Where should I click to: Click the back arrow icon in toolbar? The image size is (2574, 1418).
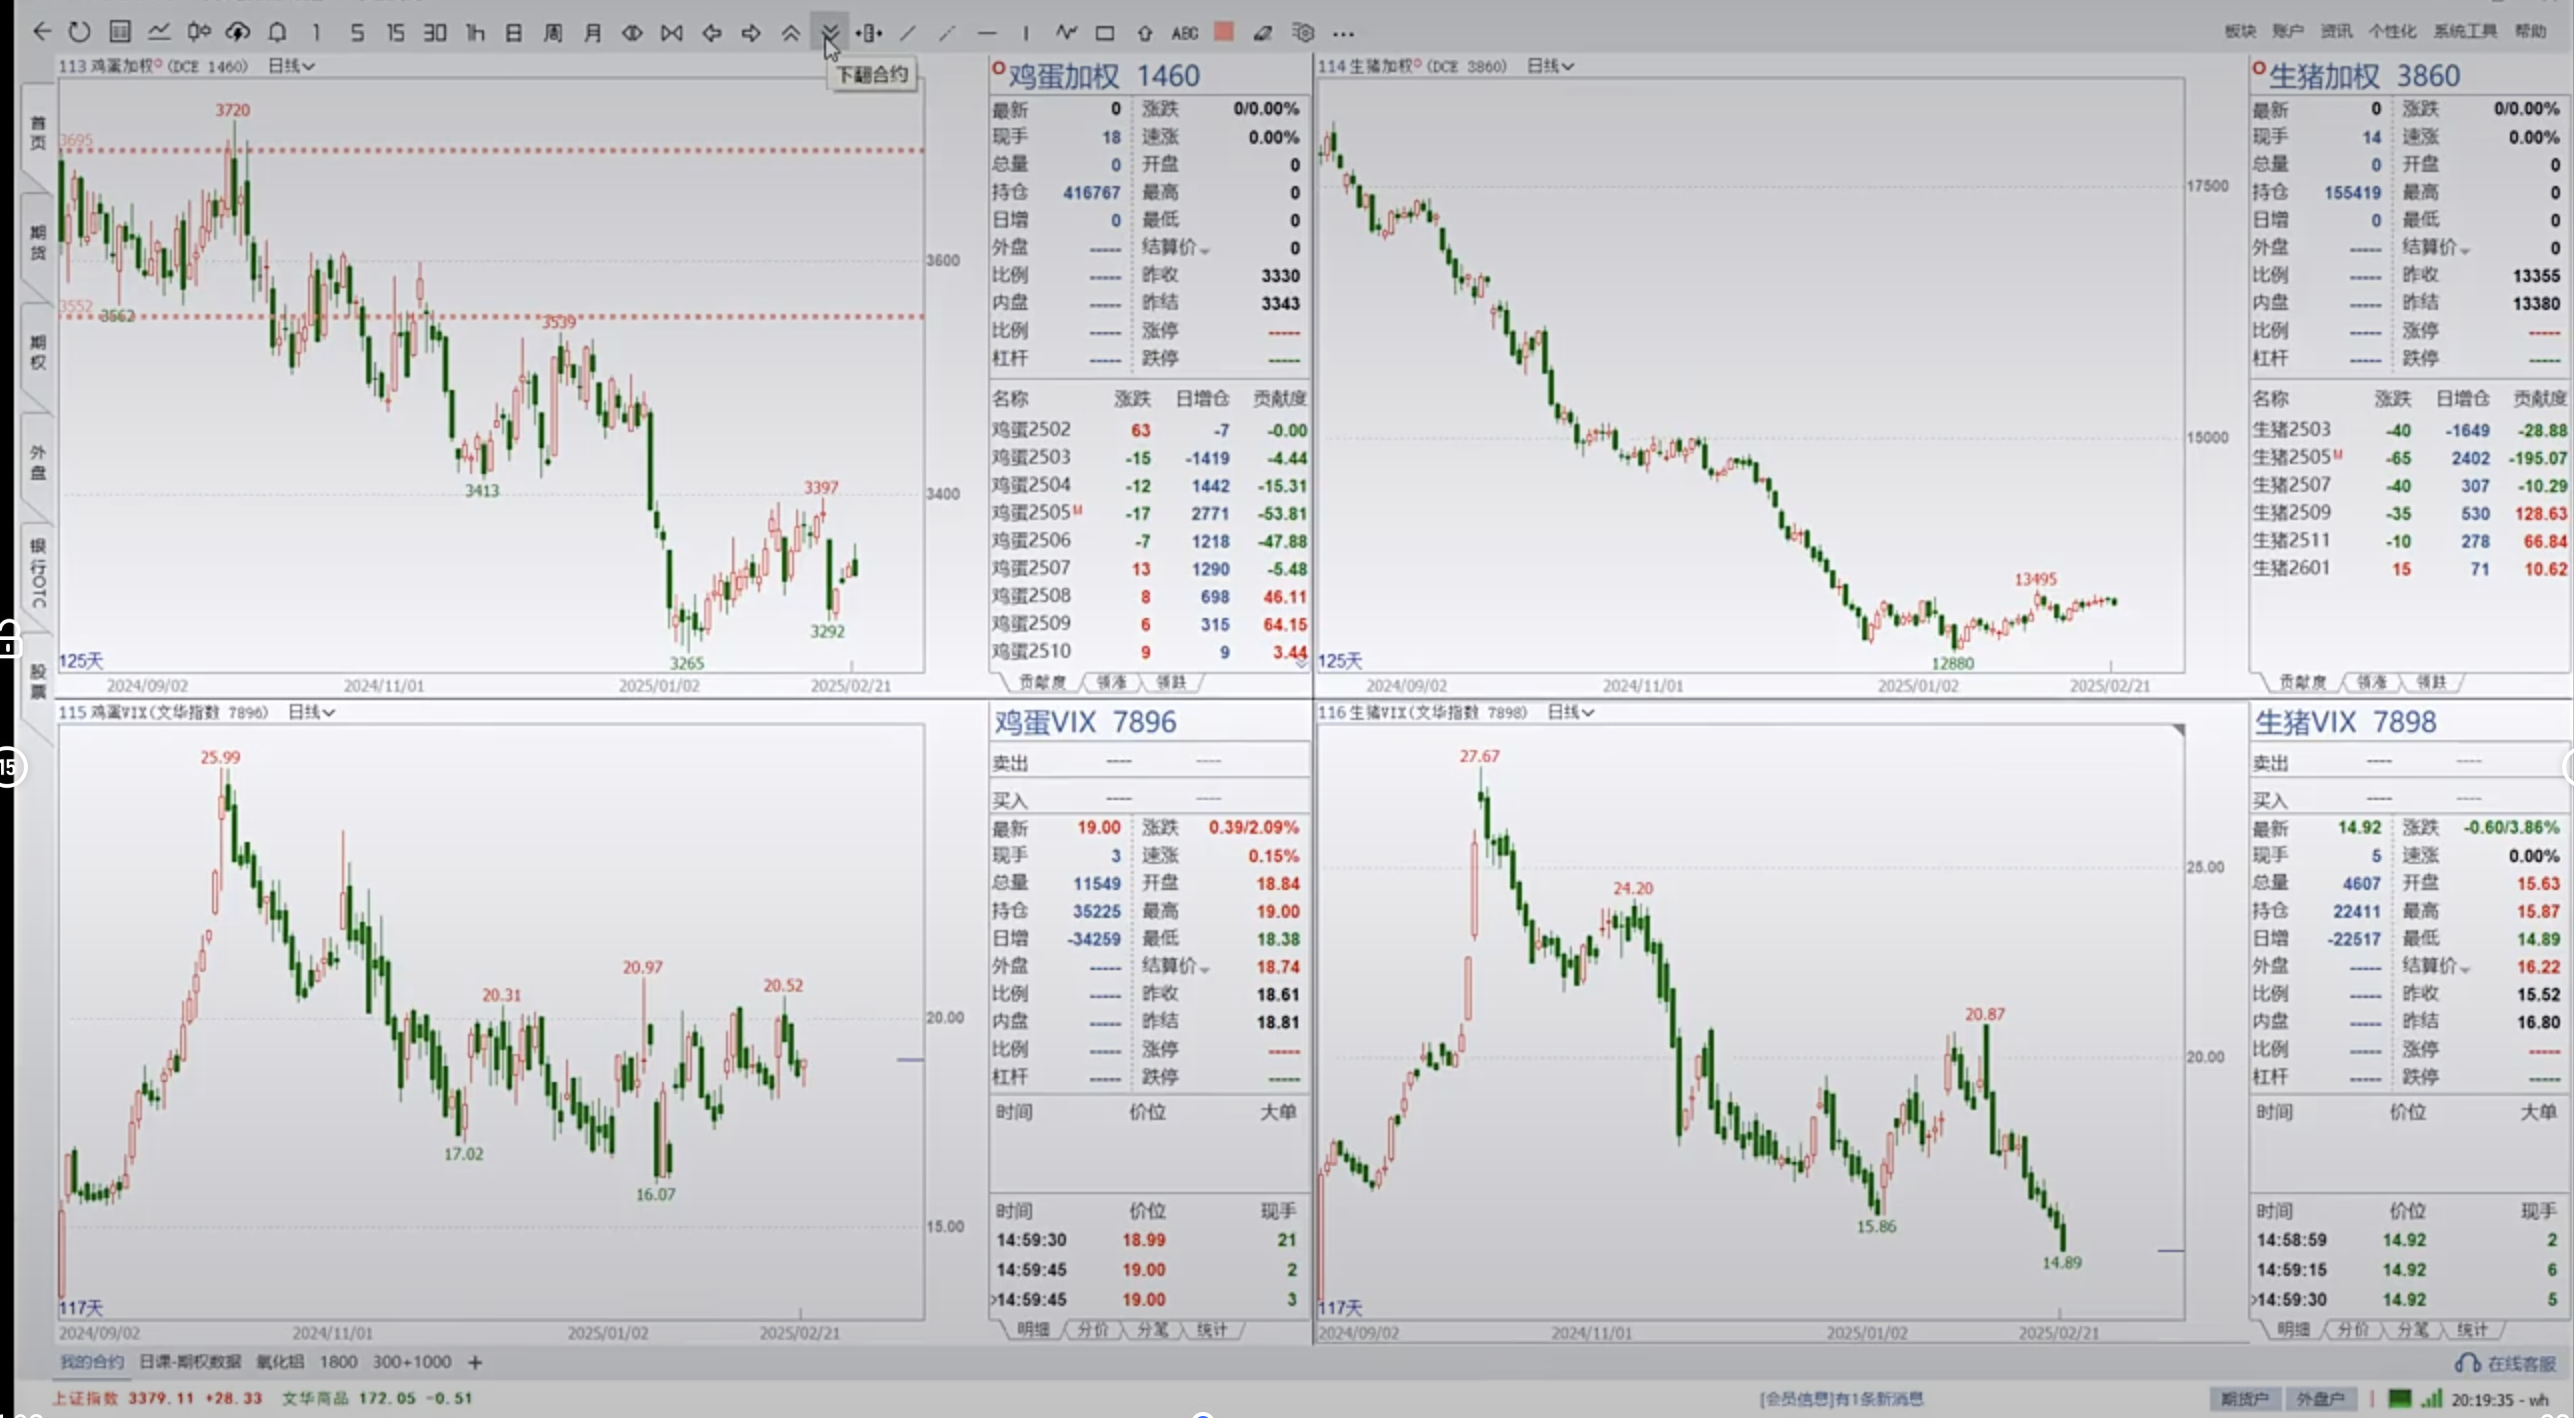[41, 32]
